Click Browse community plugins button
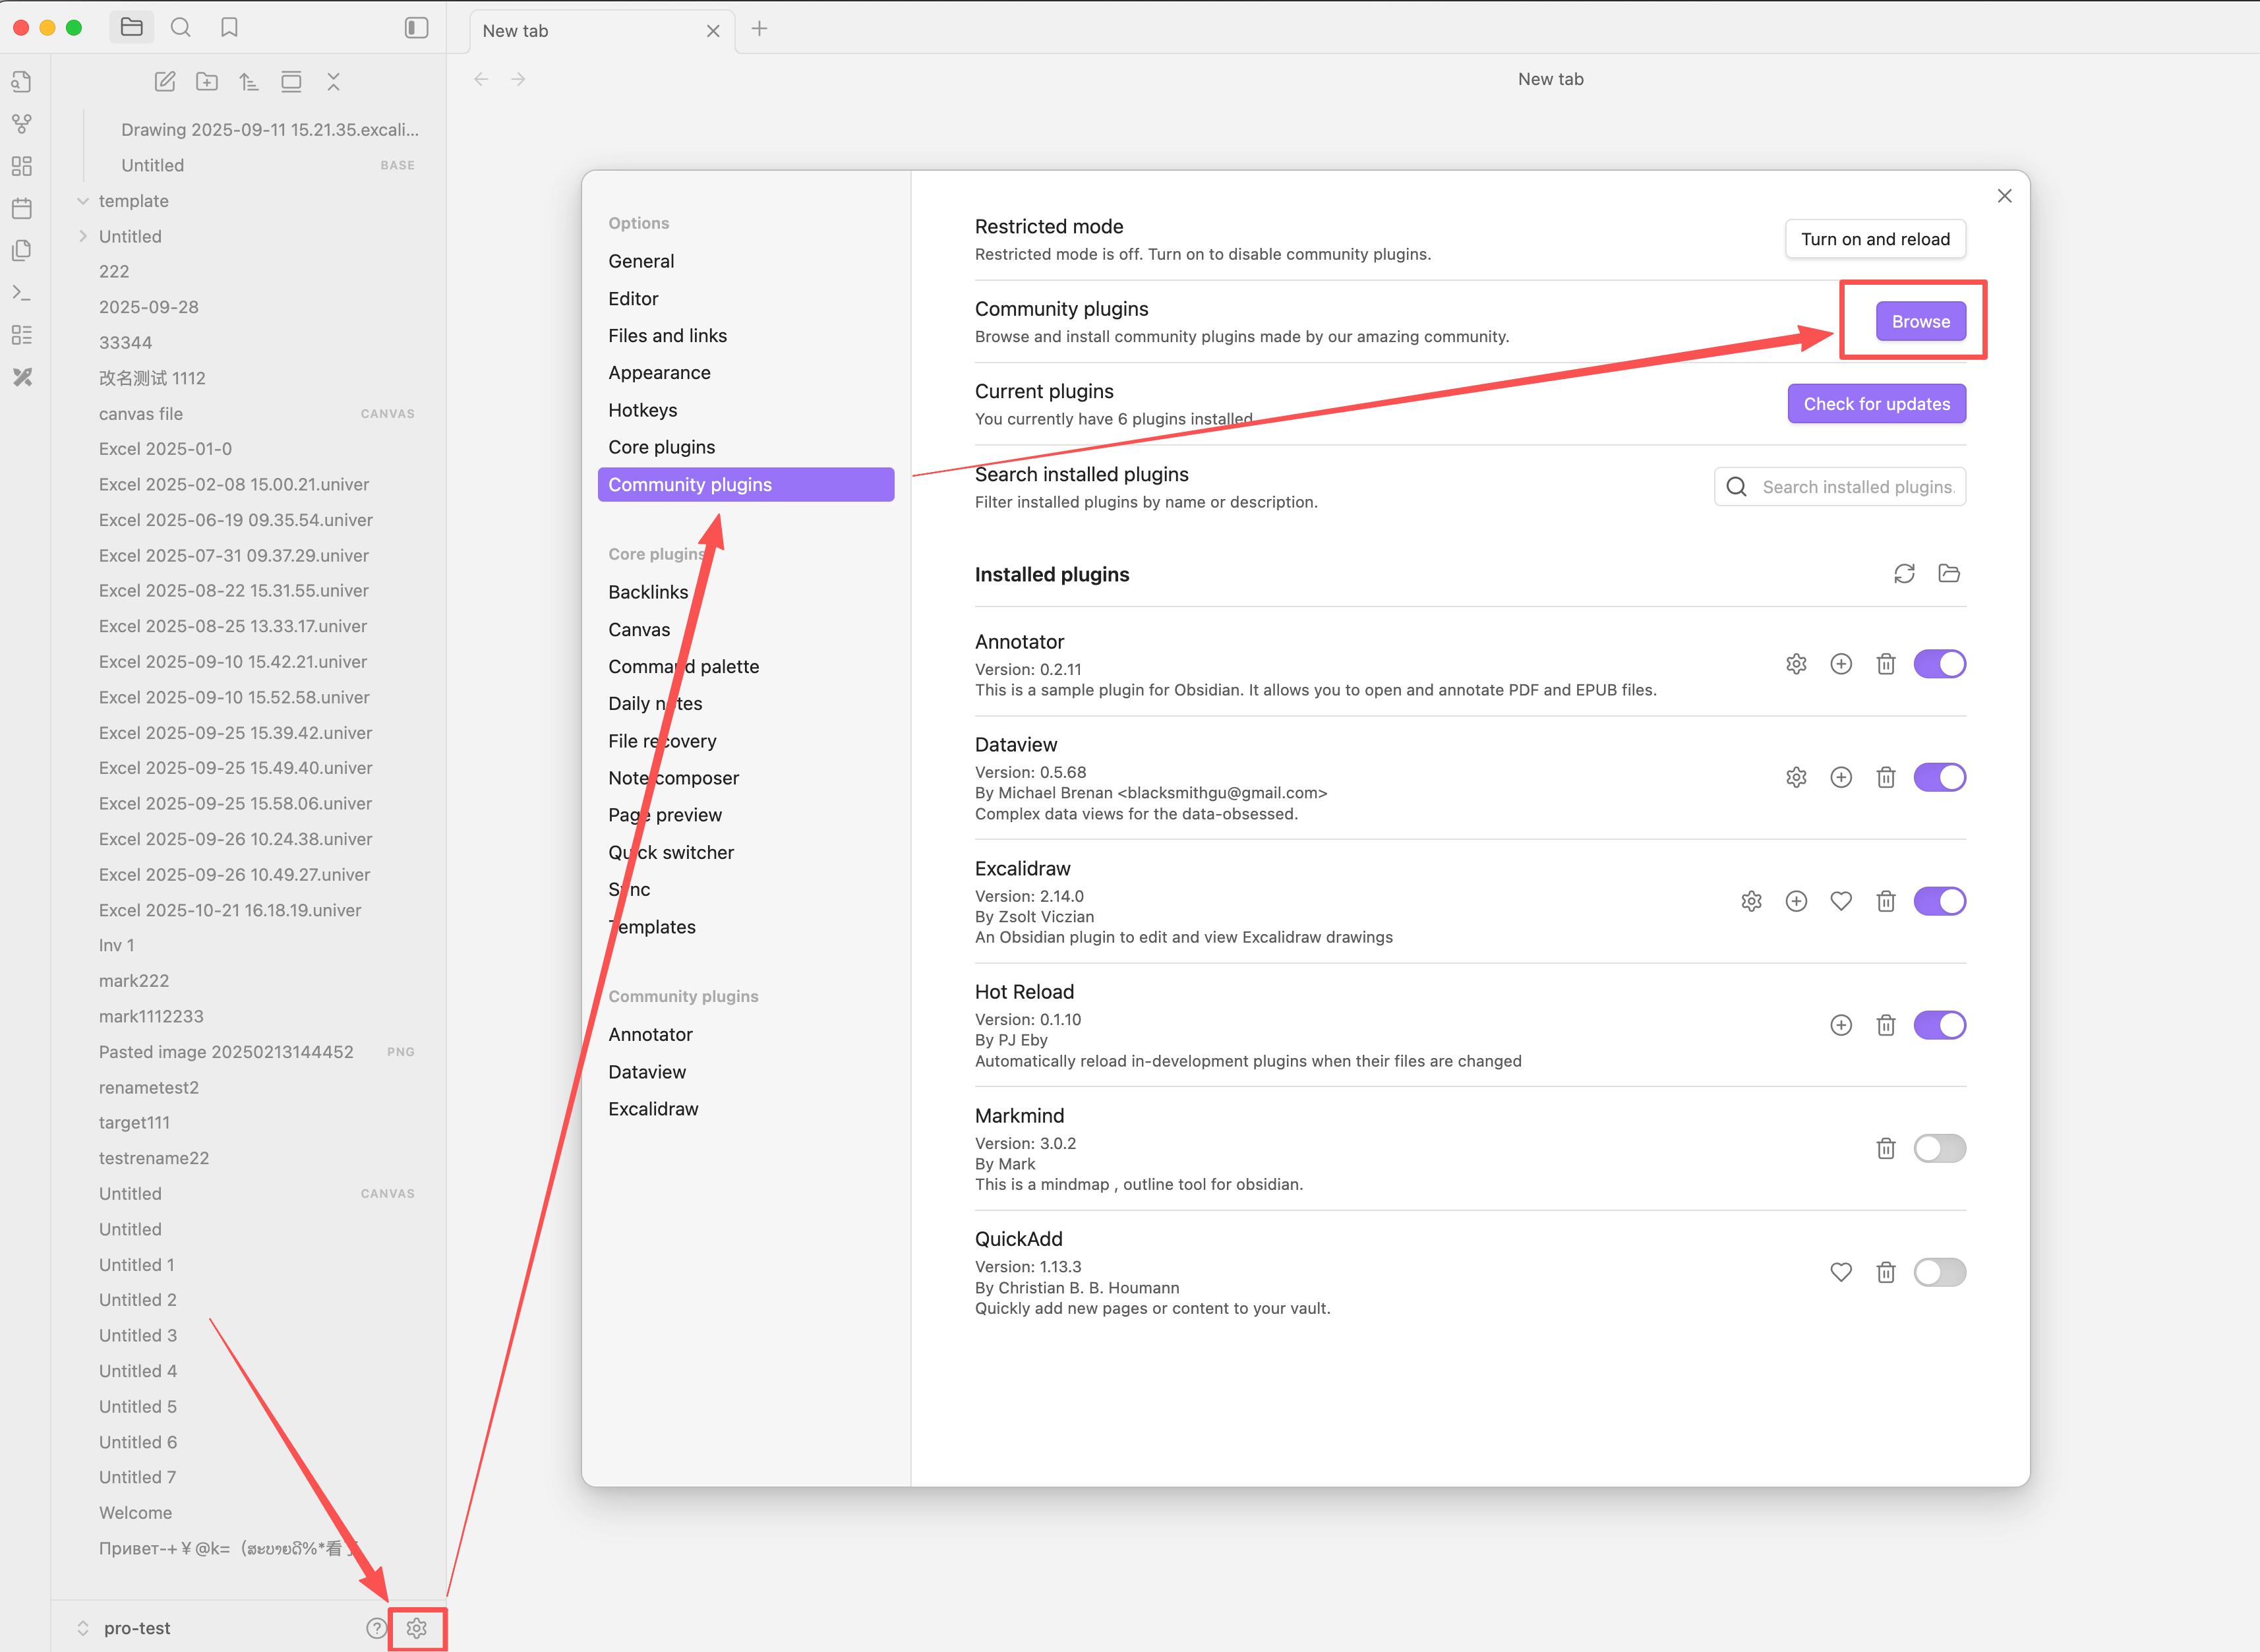This screenshot has width=2260, height=1652. click(1920, 321)
